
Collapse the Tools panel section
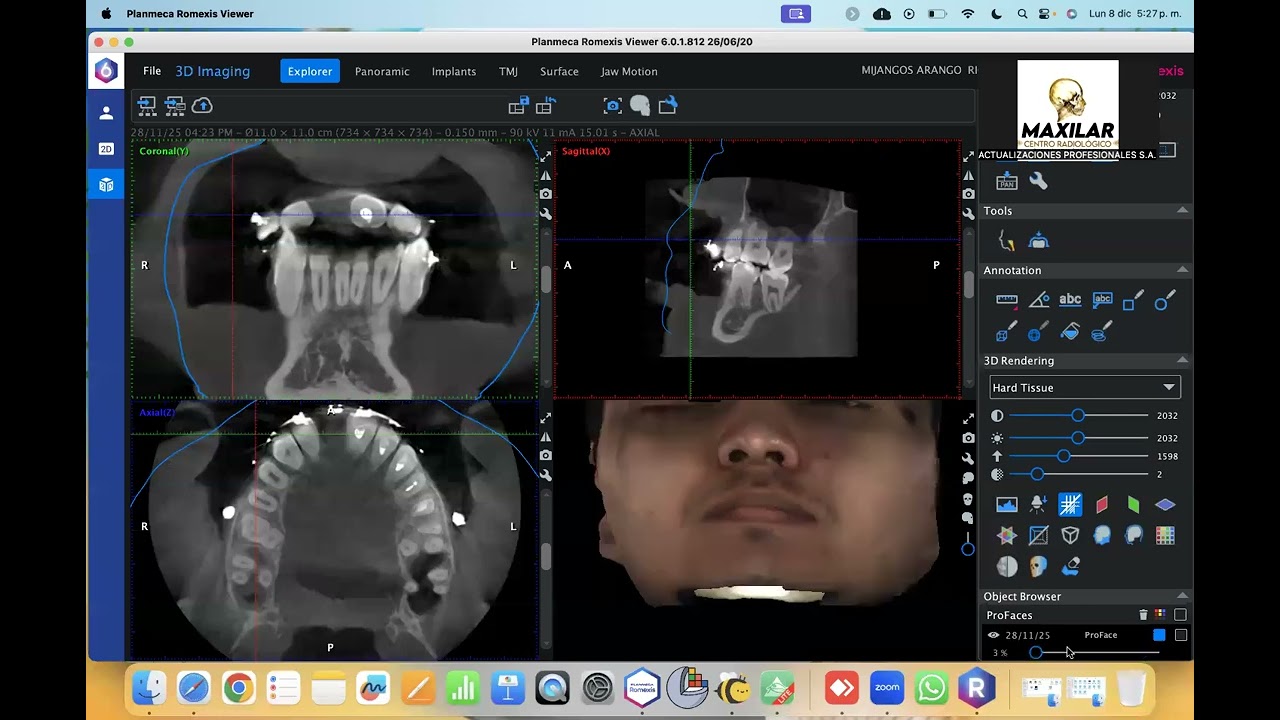click(x=1182, y=211)
